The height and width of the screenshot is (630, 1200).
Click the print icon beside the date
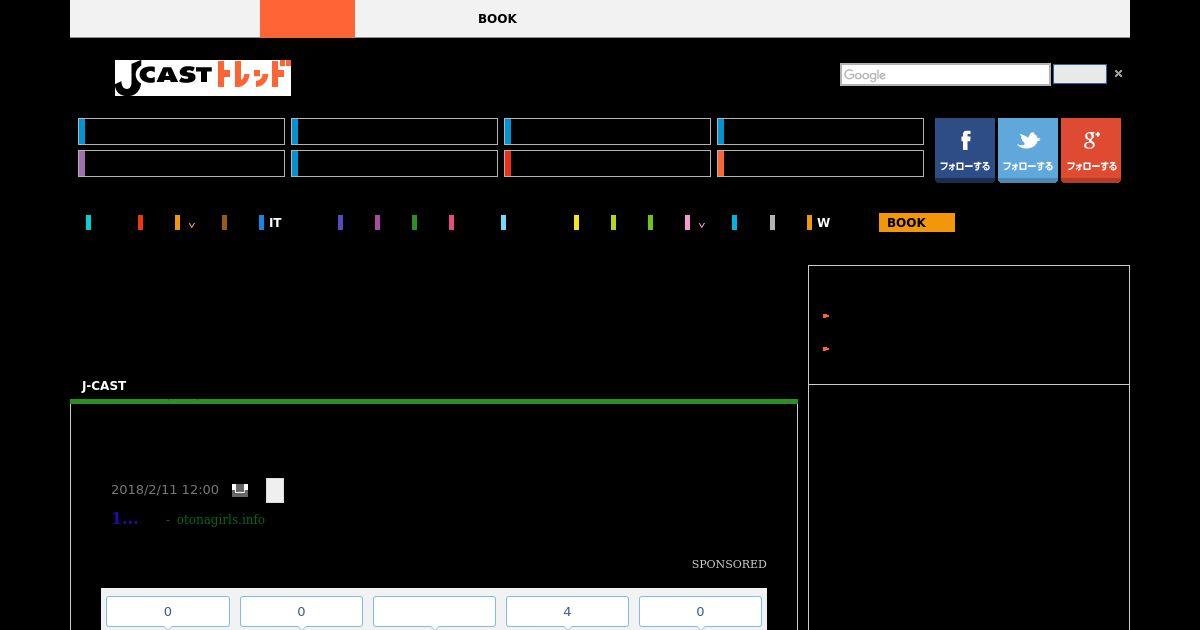240,490
